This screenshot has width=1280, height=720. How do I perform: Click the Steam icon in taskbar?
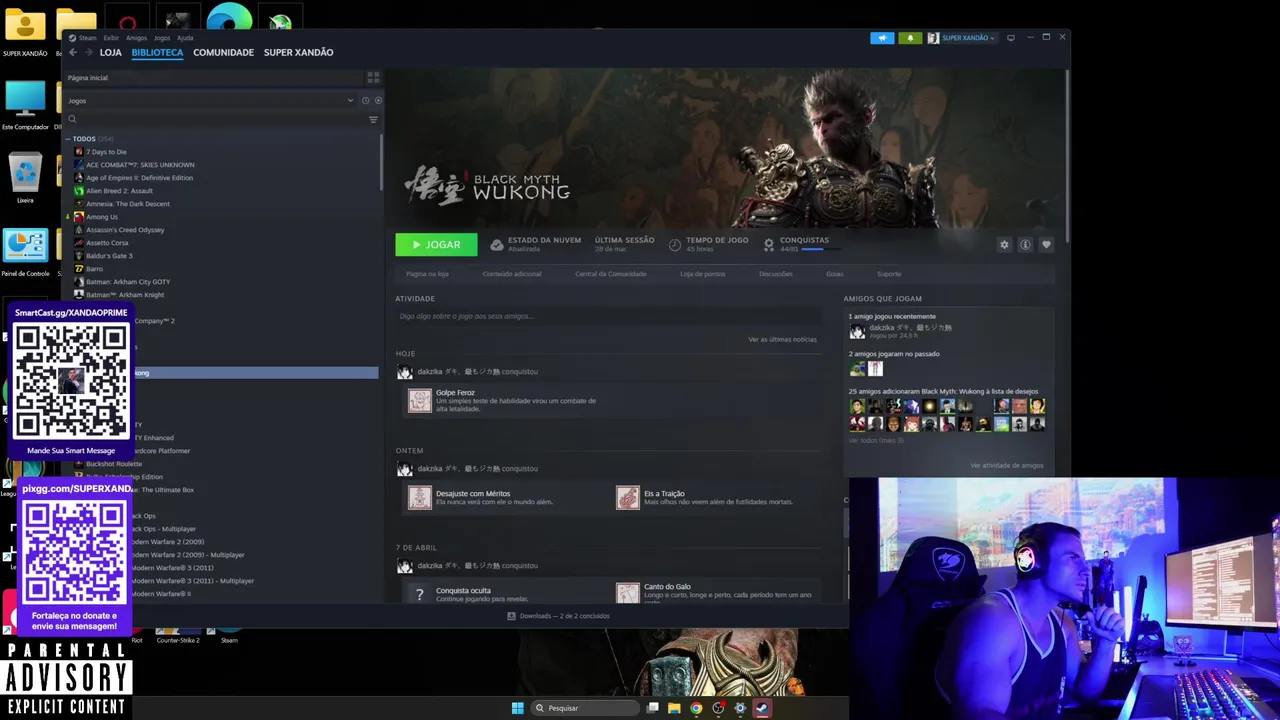(x=761, y=708)
